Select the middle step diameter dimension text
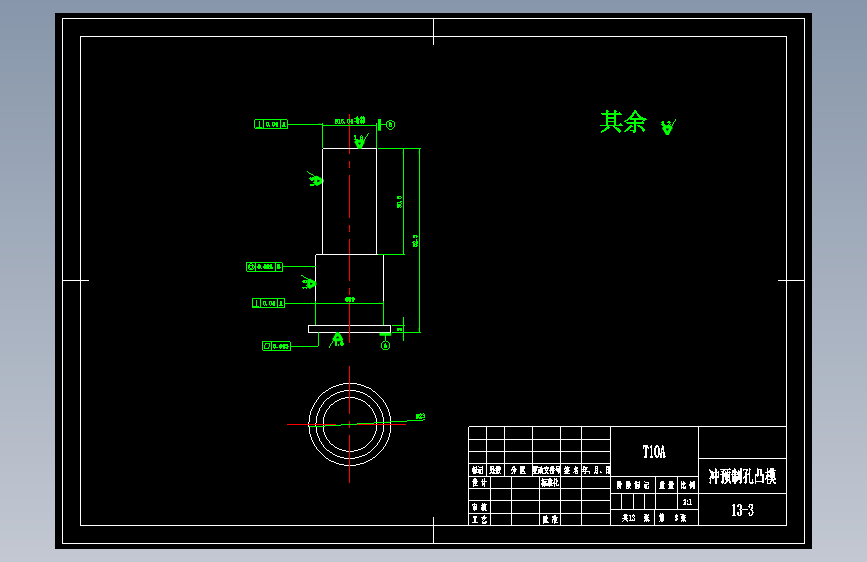This screenshot has height=562, width=867. [x=350, y=299]
